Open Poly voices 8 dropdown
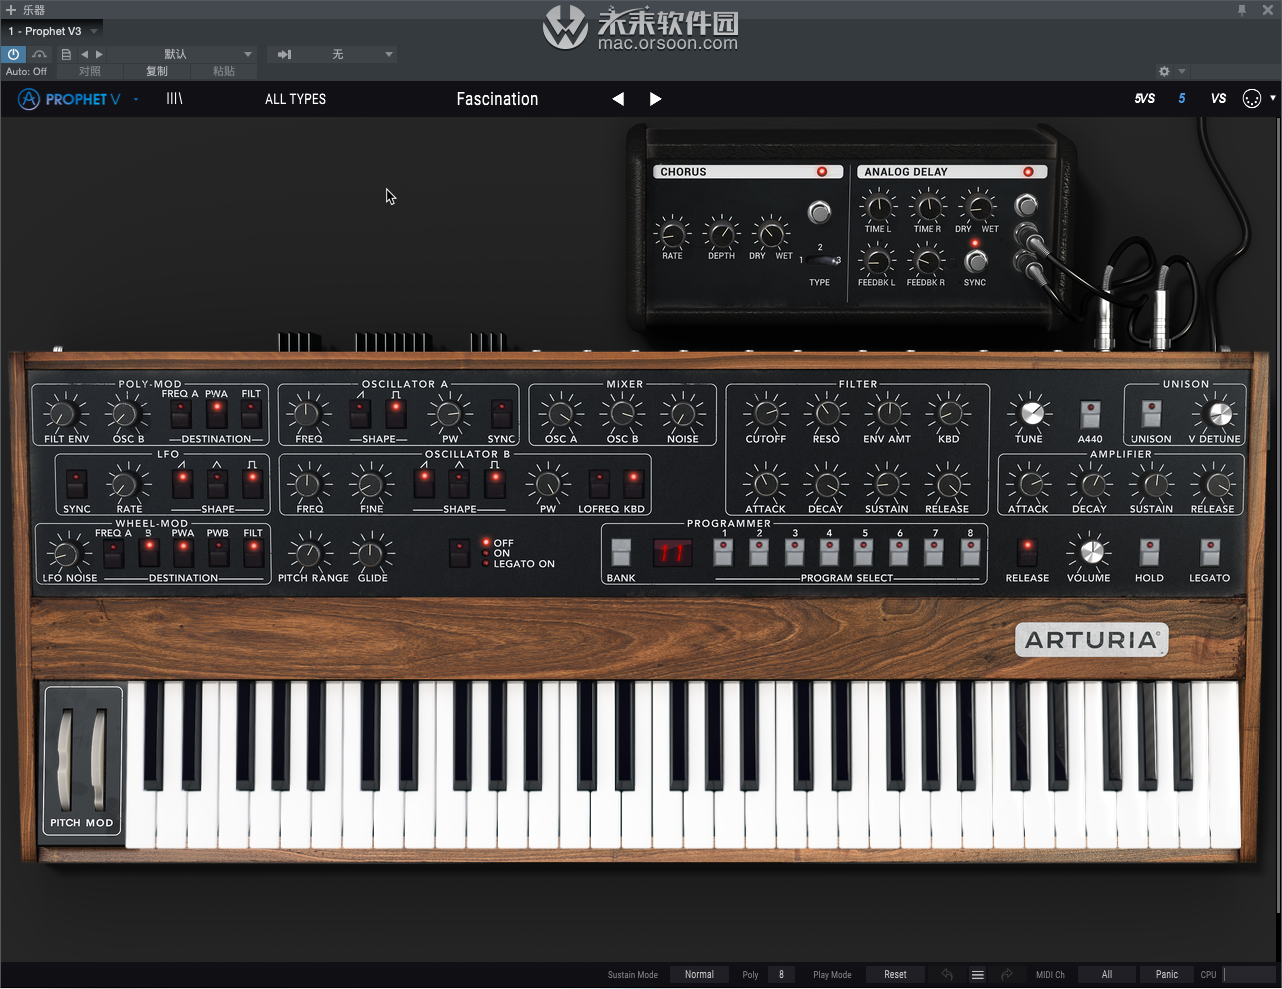 (781, 975)
